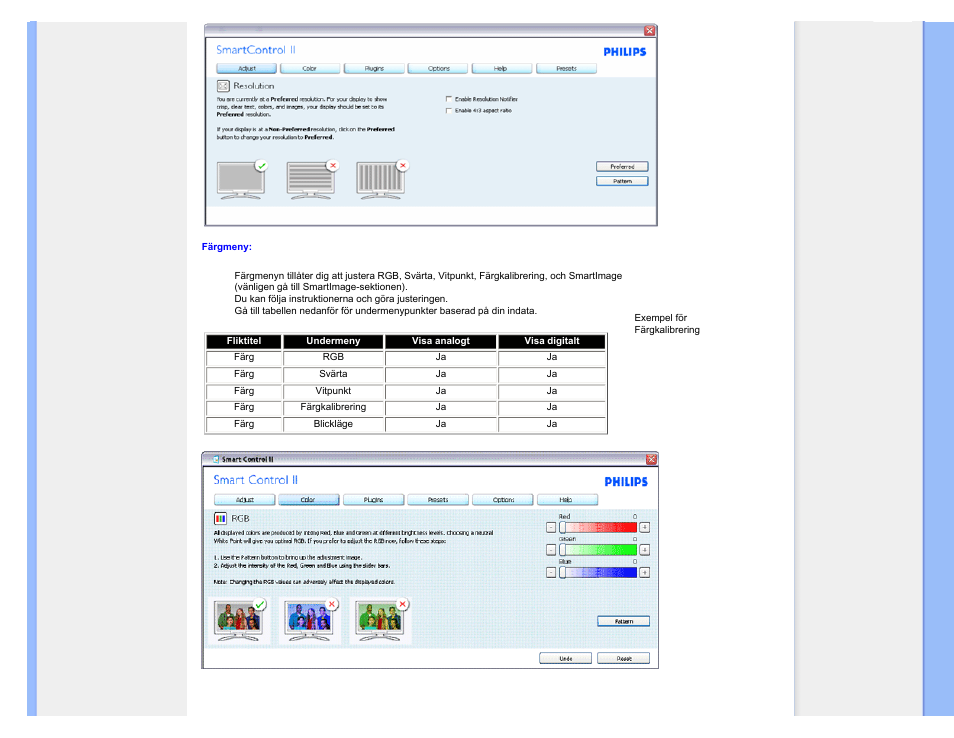Close the upper SmartControl II Resolution window

[650, 30]
